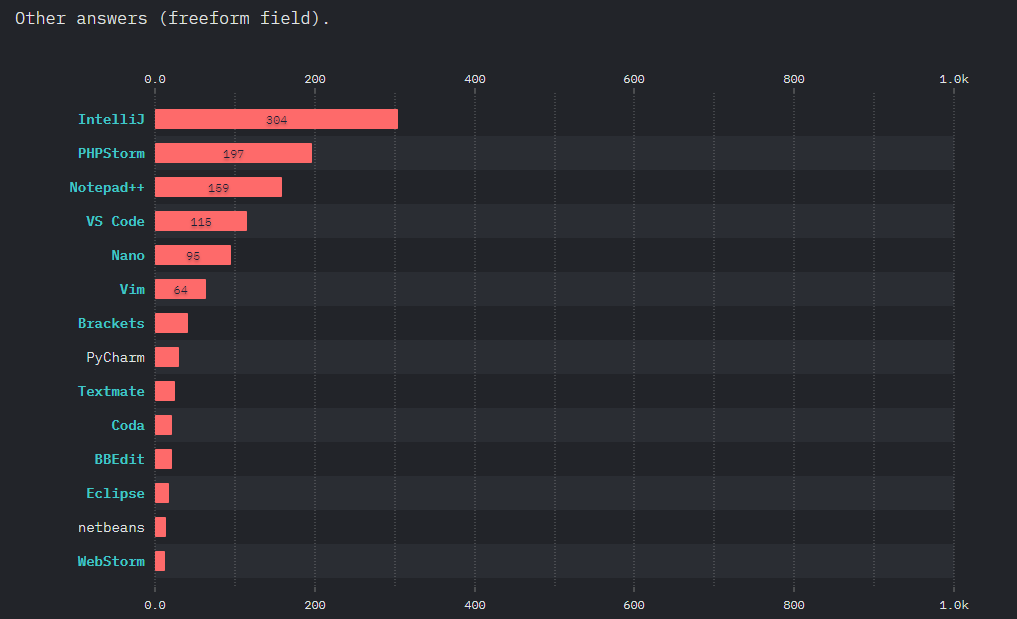
Task: Click the 400 tick on the lower axis
Action: click(475, 605)
